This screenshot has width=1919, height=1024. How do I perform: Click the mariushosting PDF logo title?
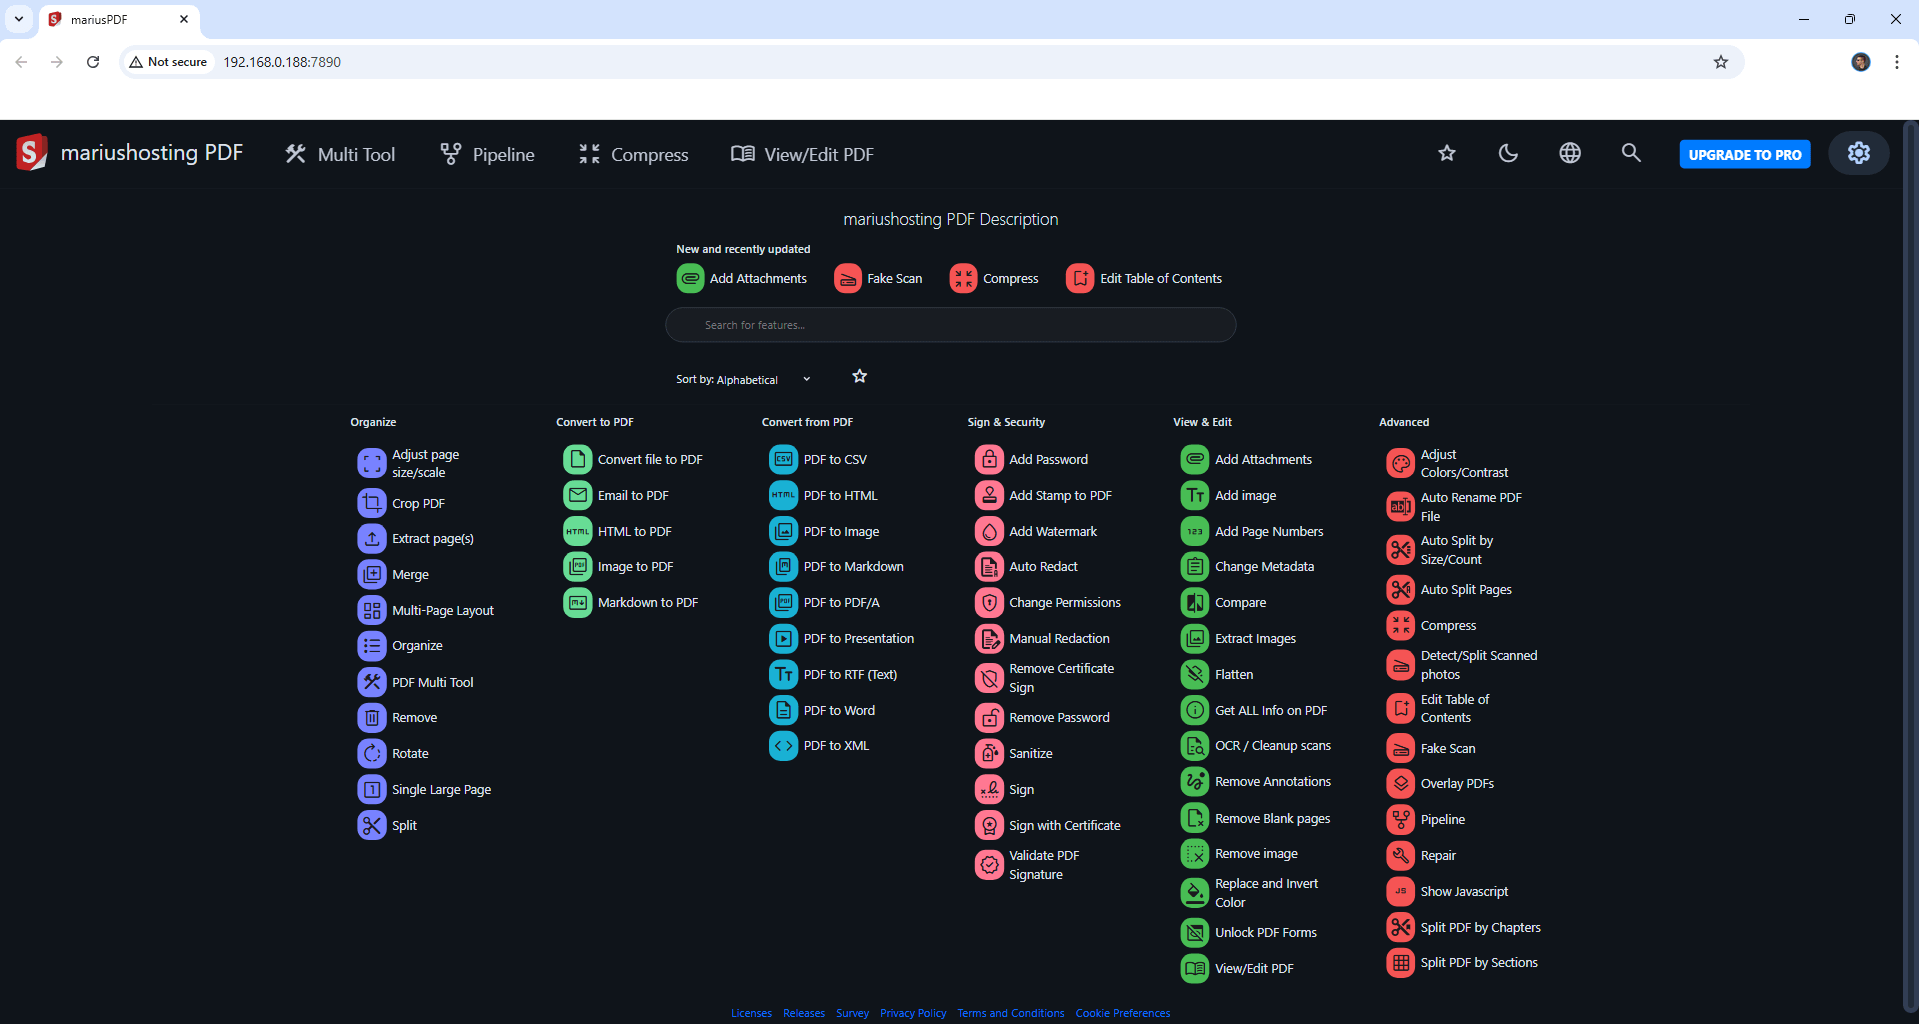pos(130,152)
